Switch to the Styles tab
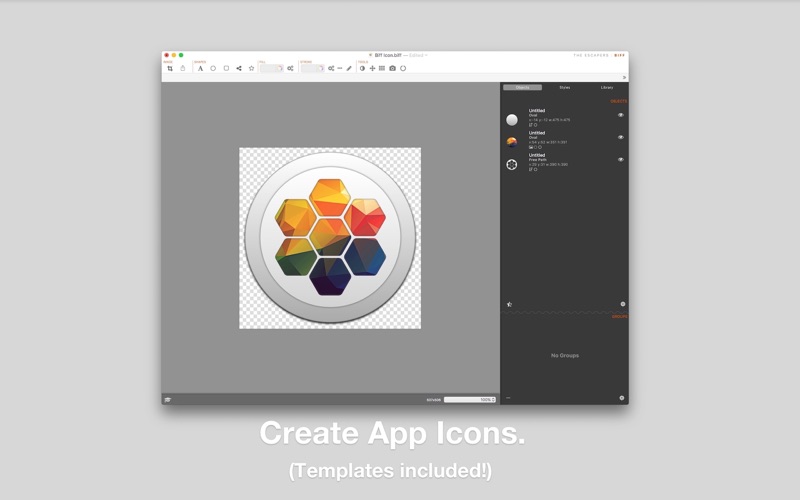The image size is (800, 500). point(565,87)
